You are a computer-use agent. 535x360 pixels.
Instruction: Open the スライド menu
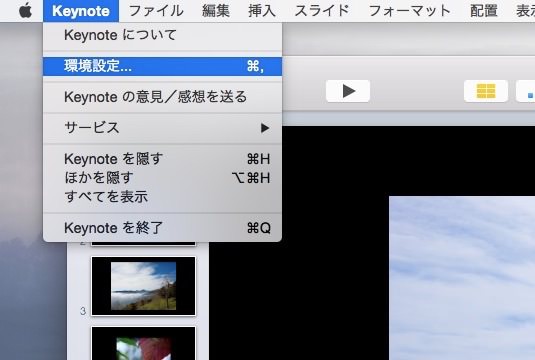pos(322,11)
